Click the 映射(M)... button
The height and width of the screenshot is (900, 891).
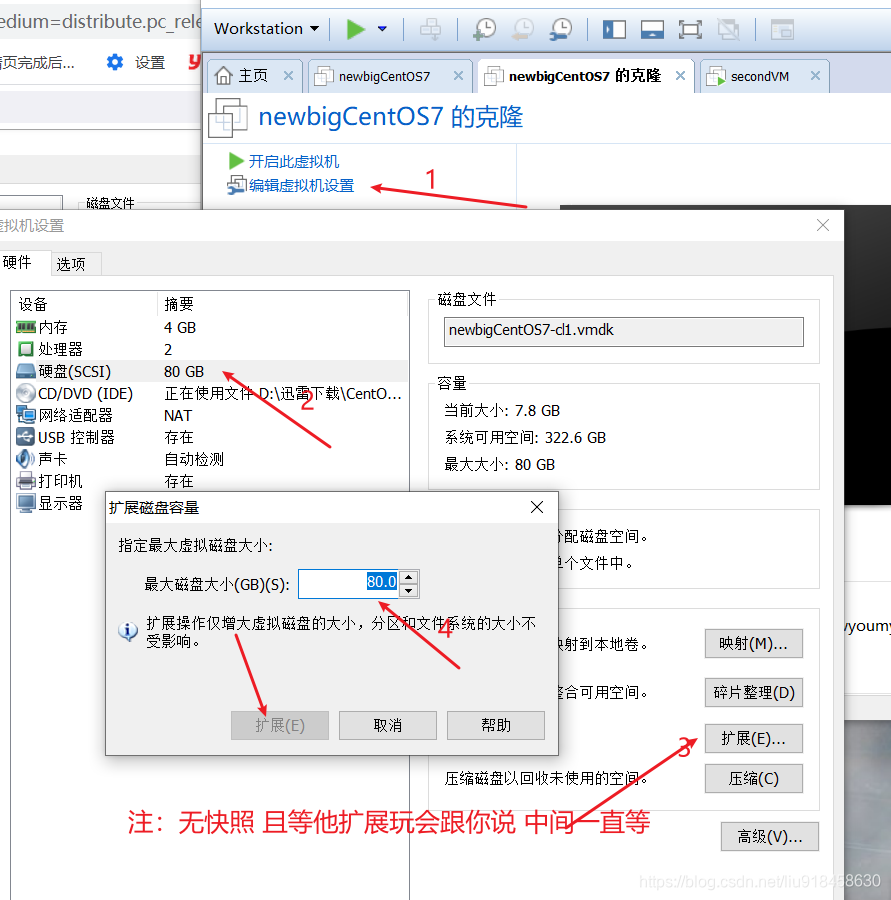[753, 643]
